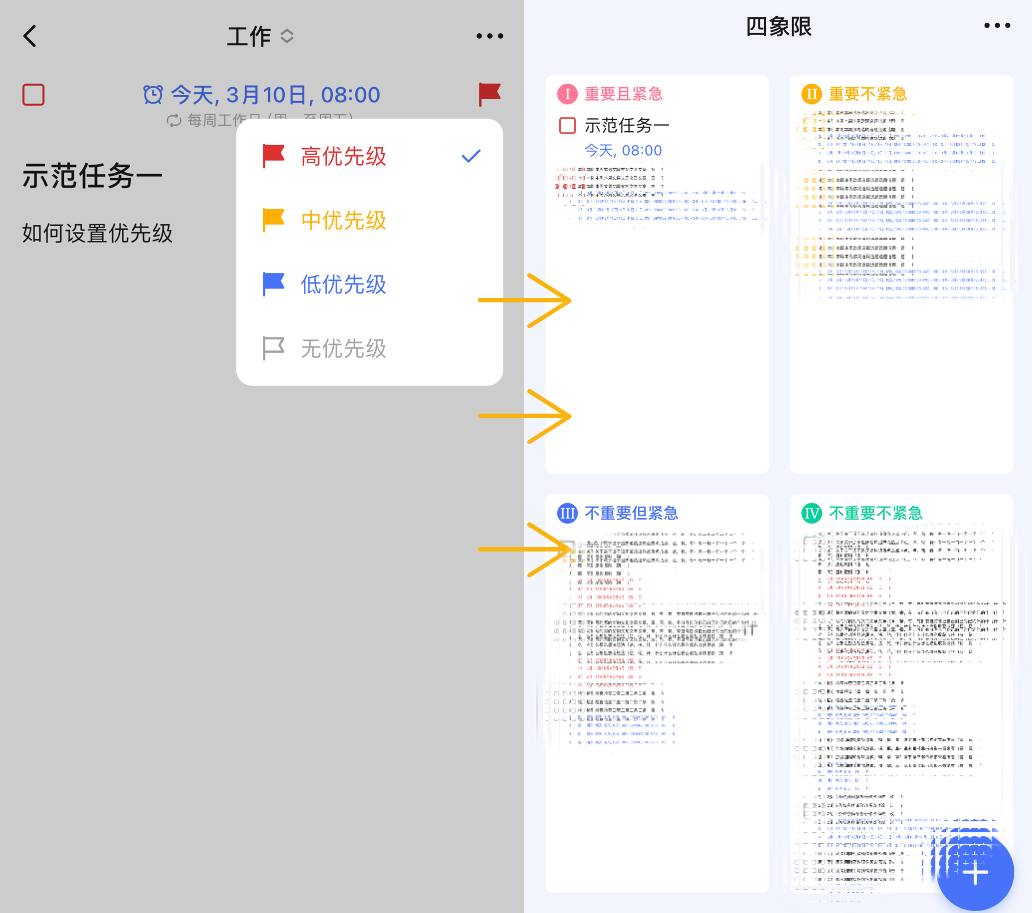Click the note text 如何设置优先级
The image size is (1032, 913).
[97, 233]
